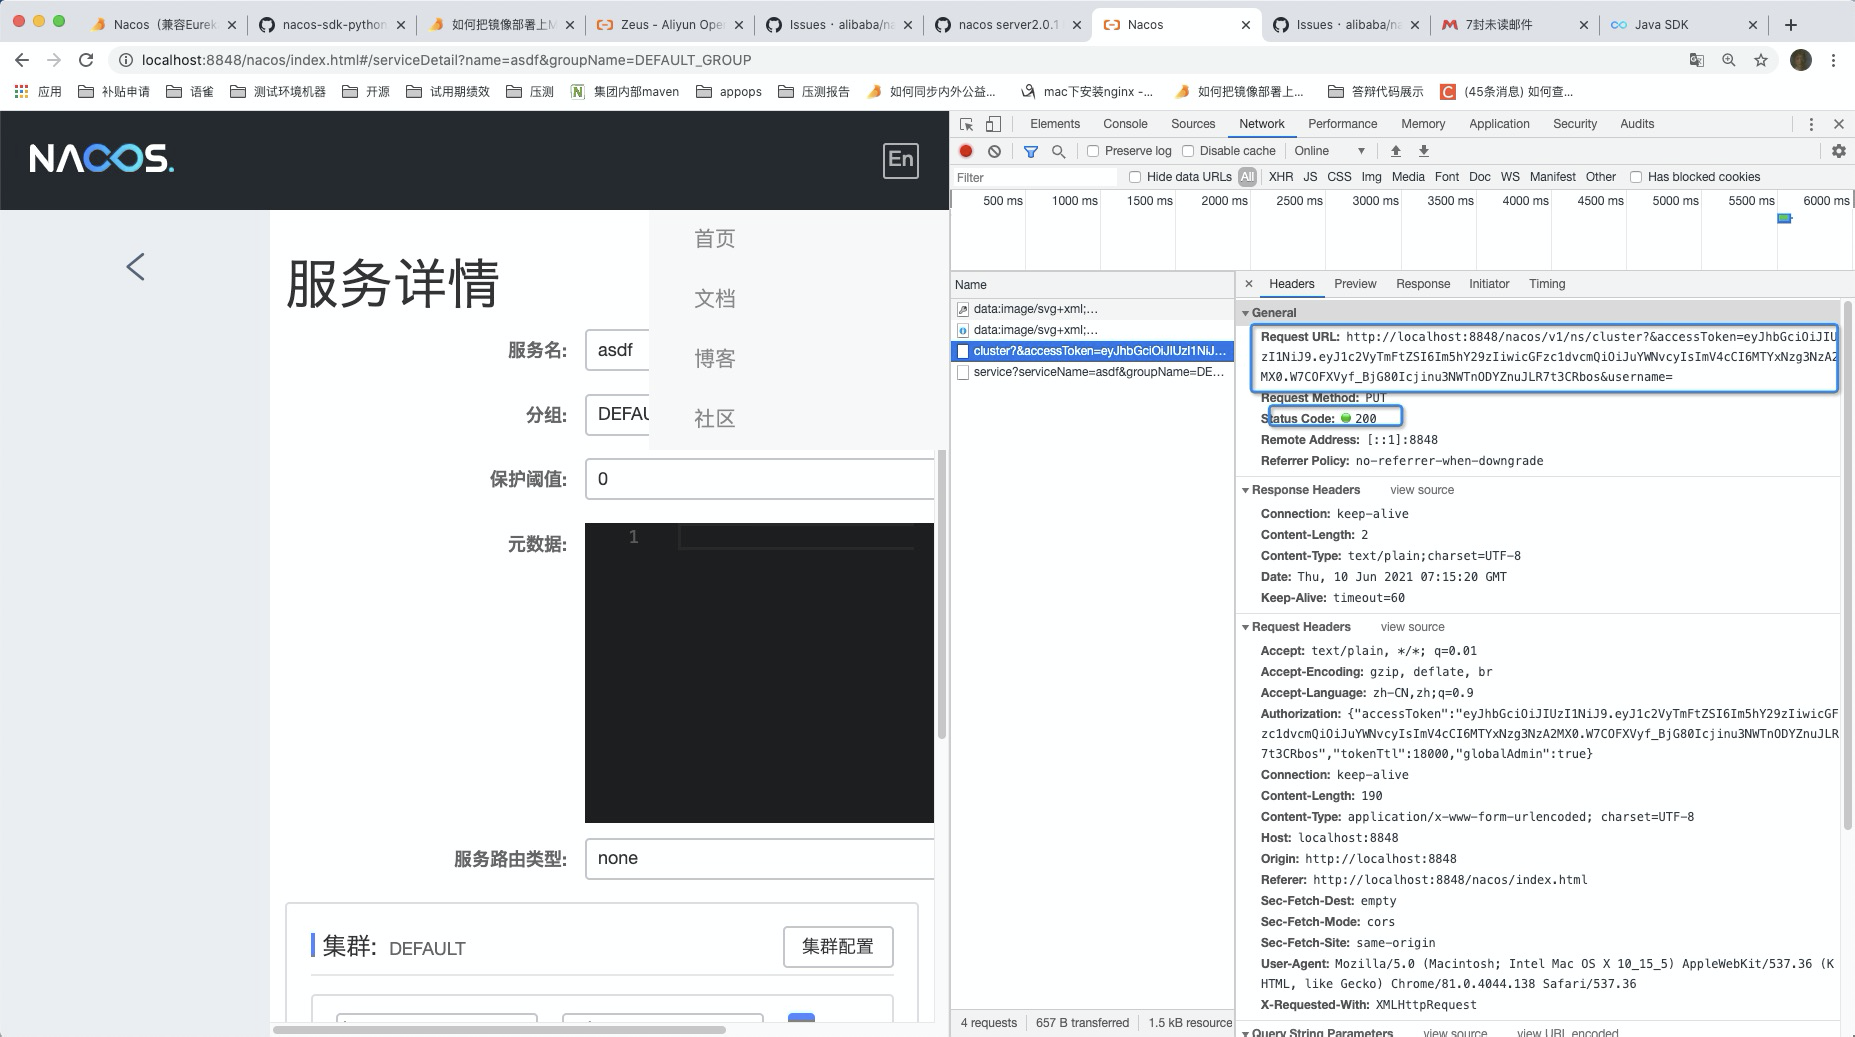Focus the protect threshold 保护阈值 field
This screenshot has width=1855, height=1037.
(759, 479)
